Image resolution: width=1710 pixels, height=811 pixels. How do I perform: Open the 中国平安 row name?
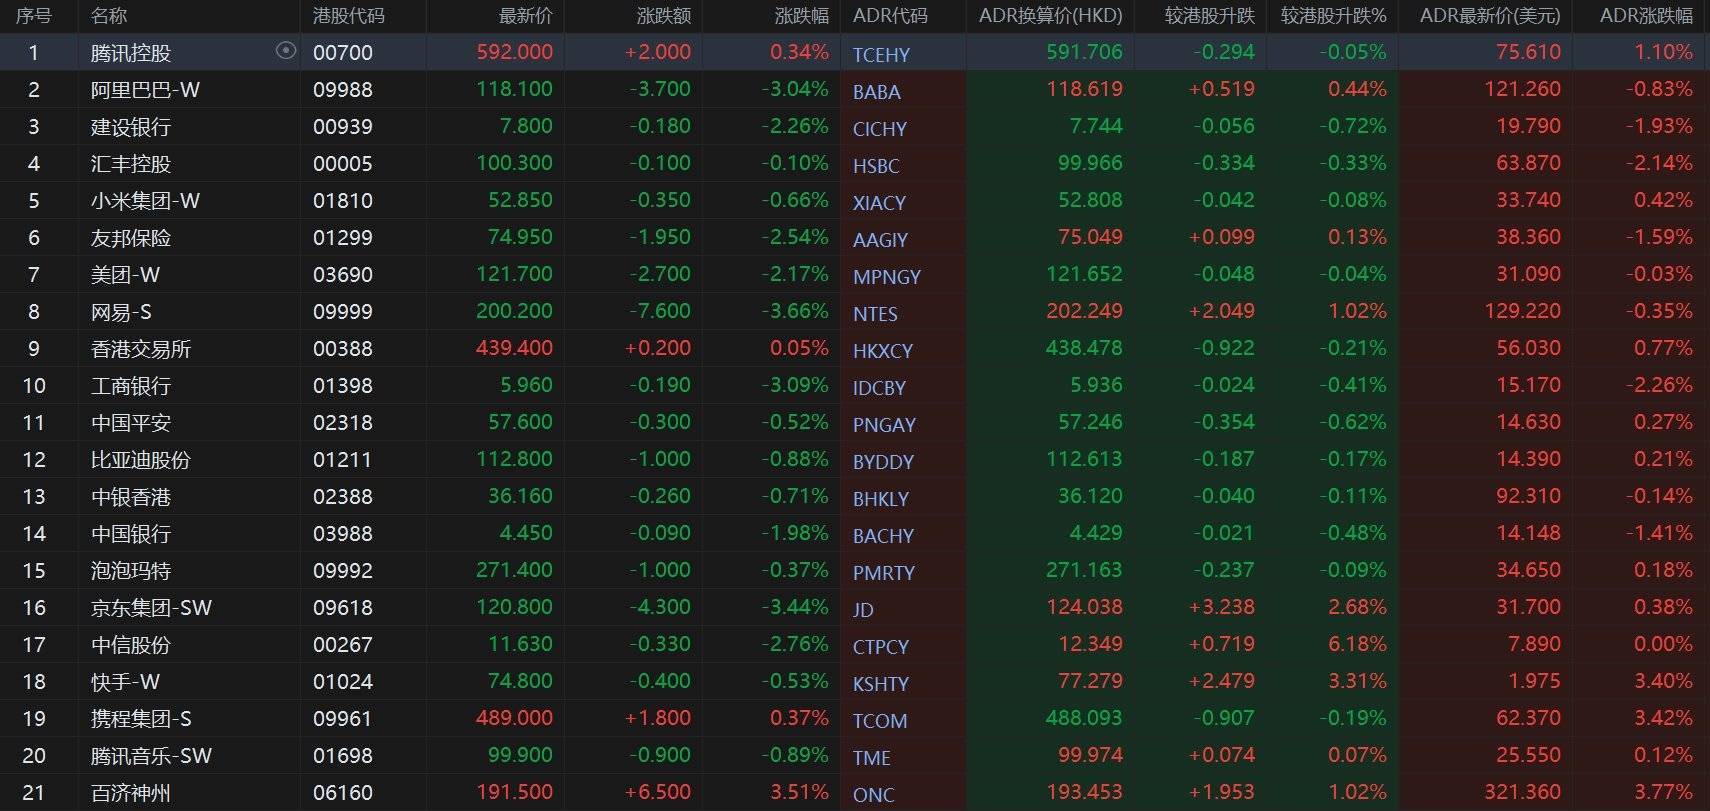pyautogui.click(x=131, y=423)
